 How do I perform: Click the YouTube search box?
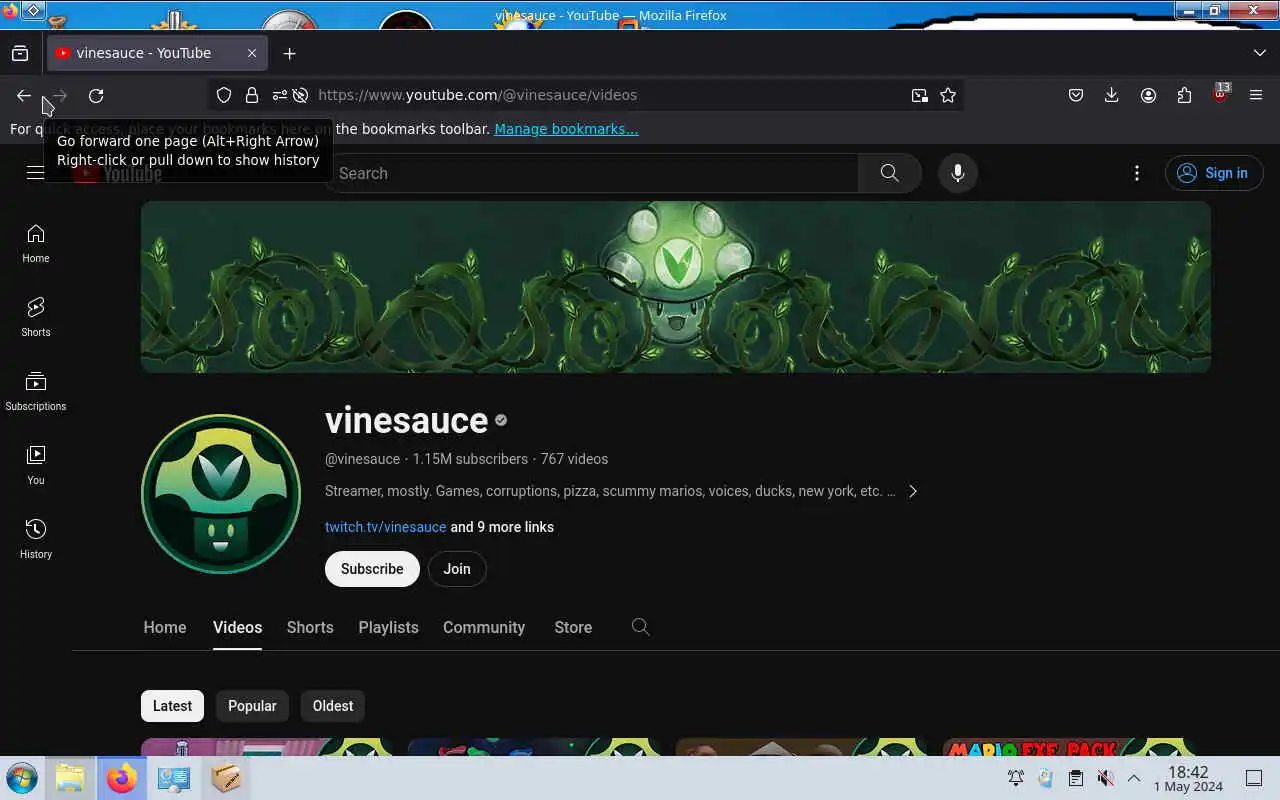[x=592, y=173]
